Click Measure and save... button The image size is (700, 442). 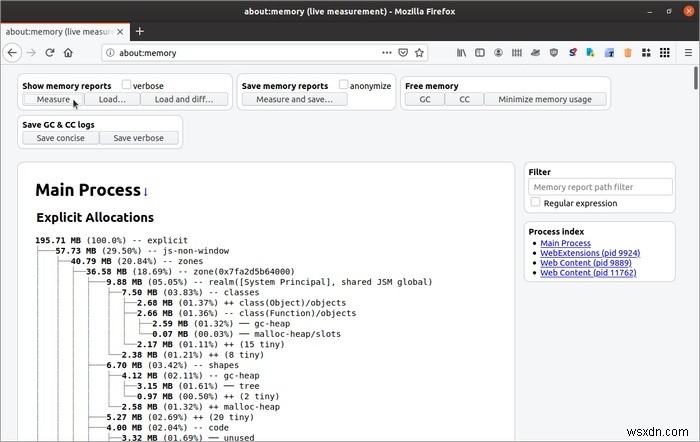tap(294, 99)
